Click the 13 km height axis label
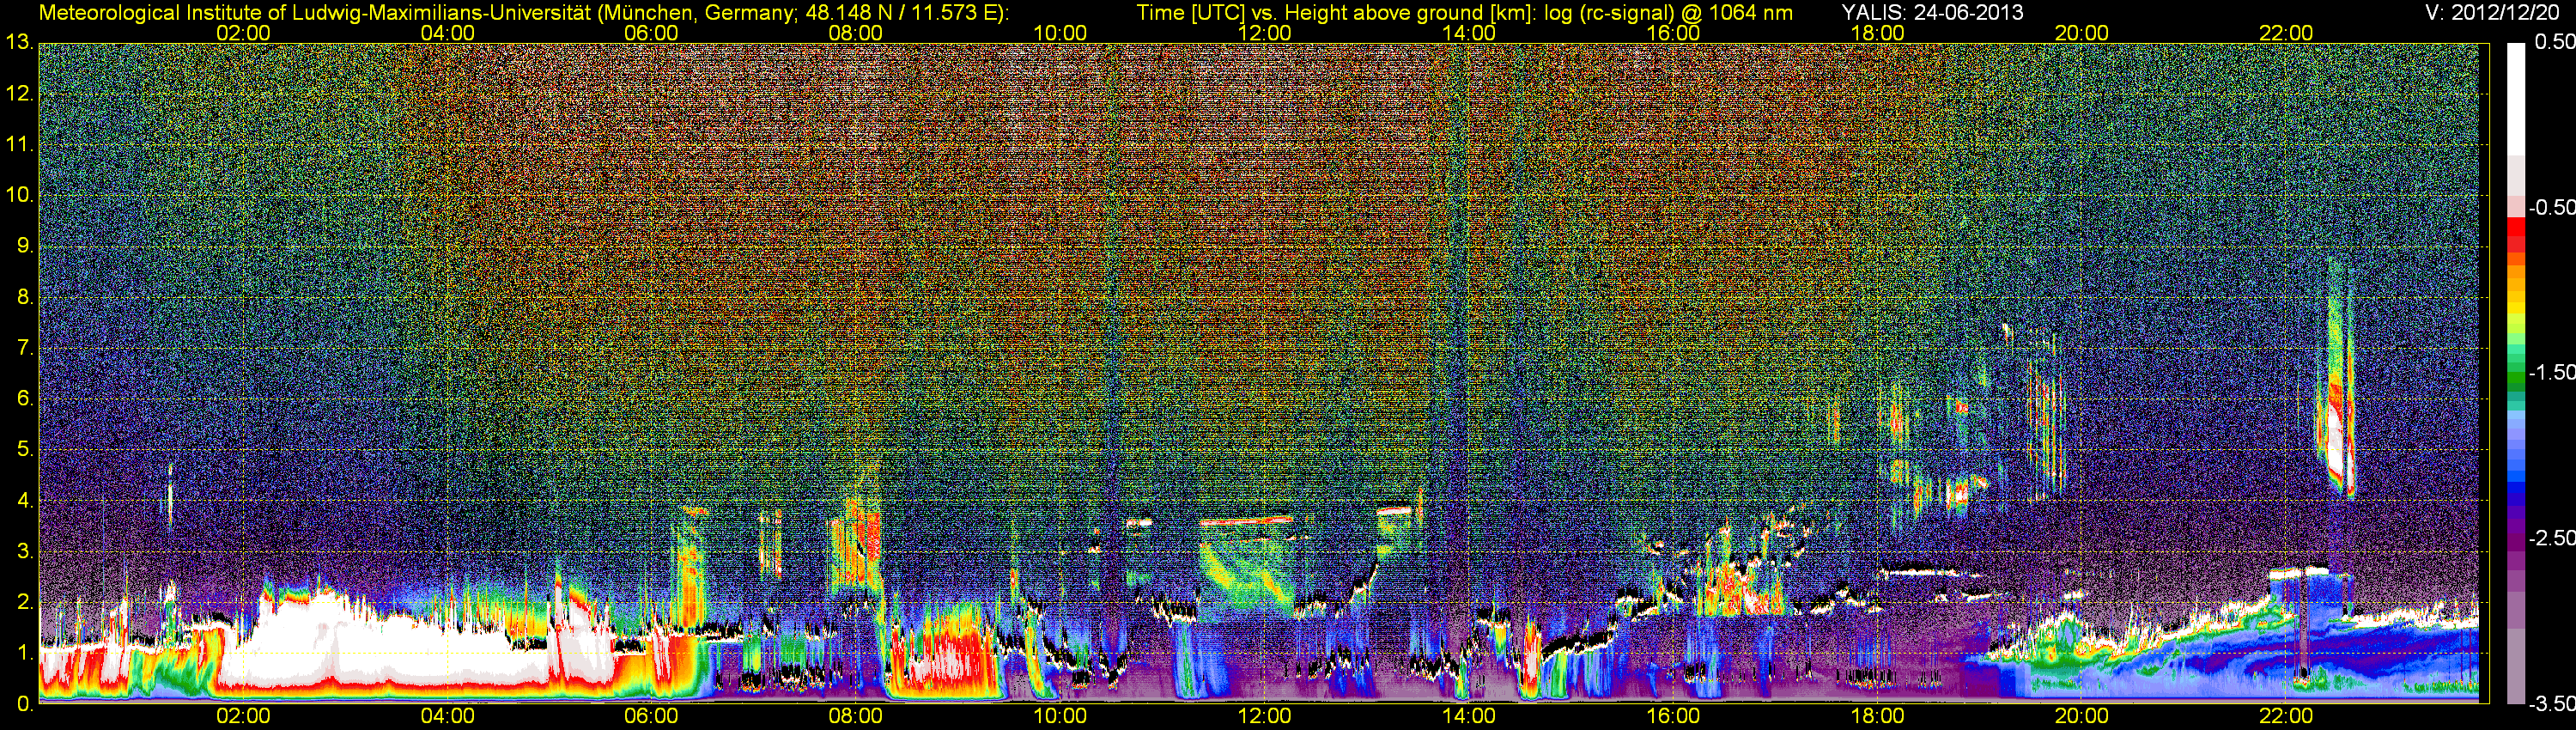The width and height of the screenshot is (2576, 730). (x=19, y=42)
